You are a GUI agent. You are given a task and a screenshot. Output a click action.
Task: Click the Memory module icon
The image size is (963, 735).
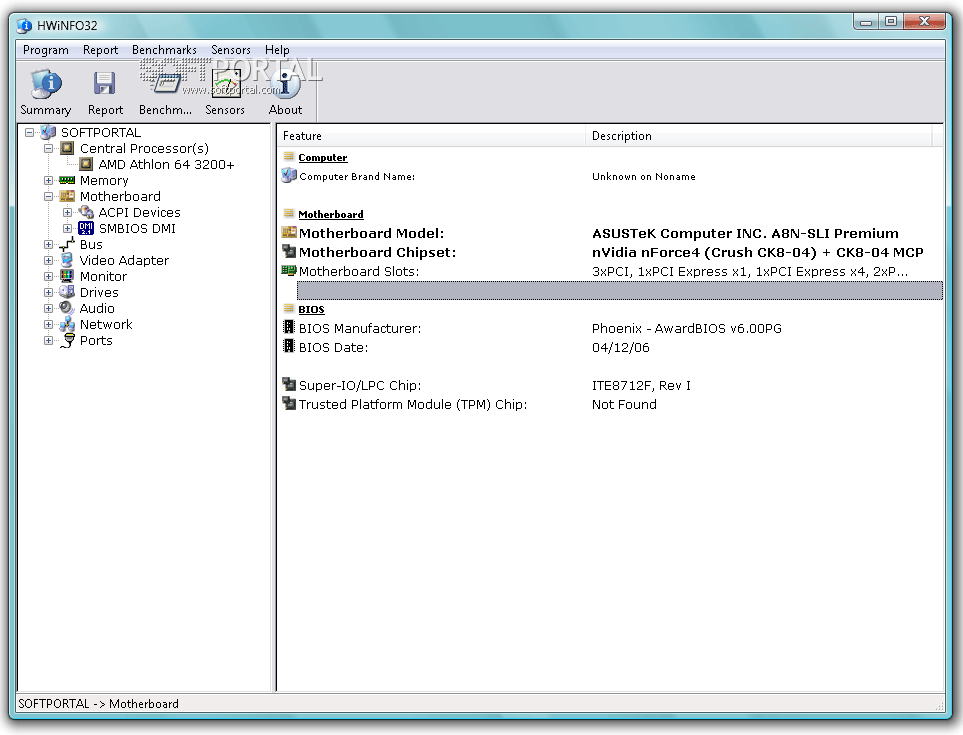pyautogui.click(x=67, y=181)
